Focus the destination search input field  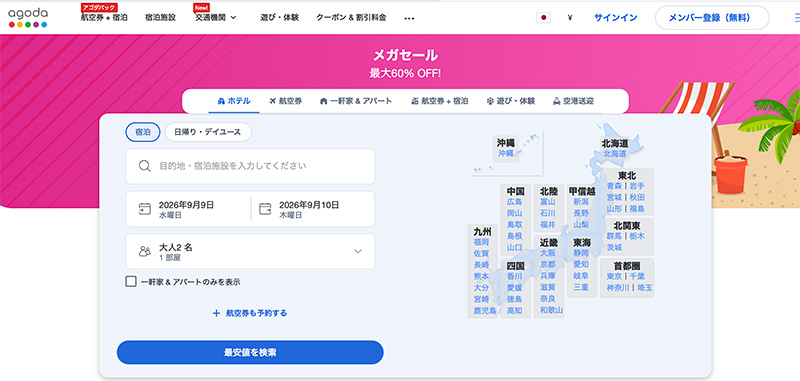click(250, 166)
